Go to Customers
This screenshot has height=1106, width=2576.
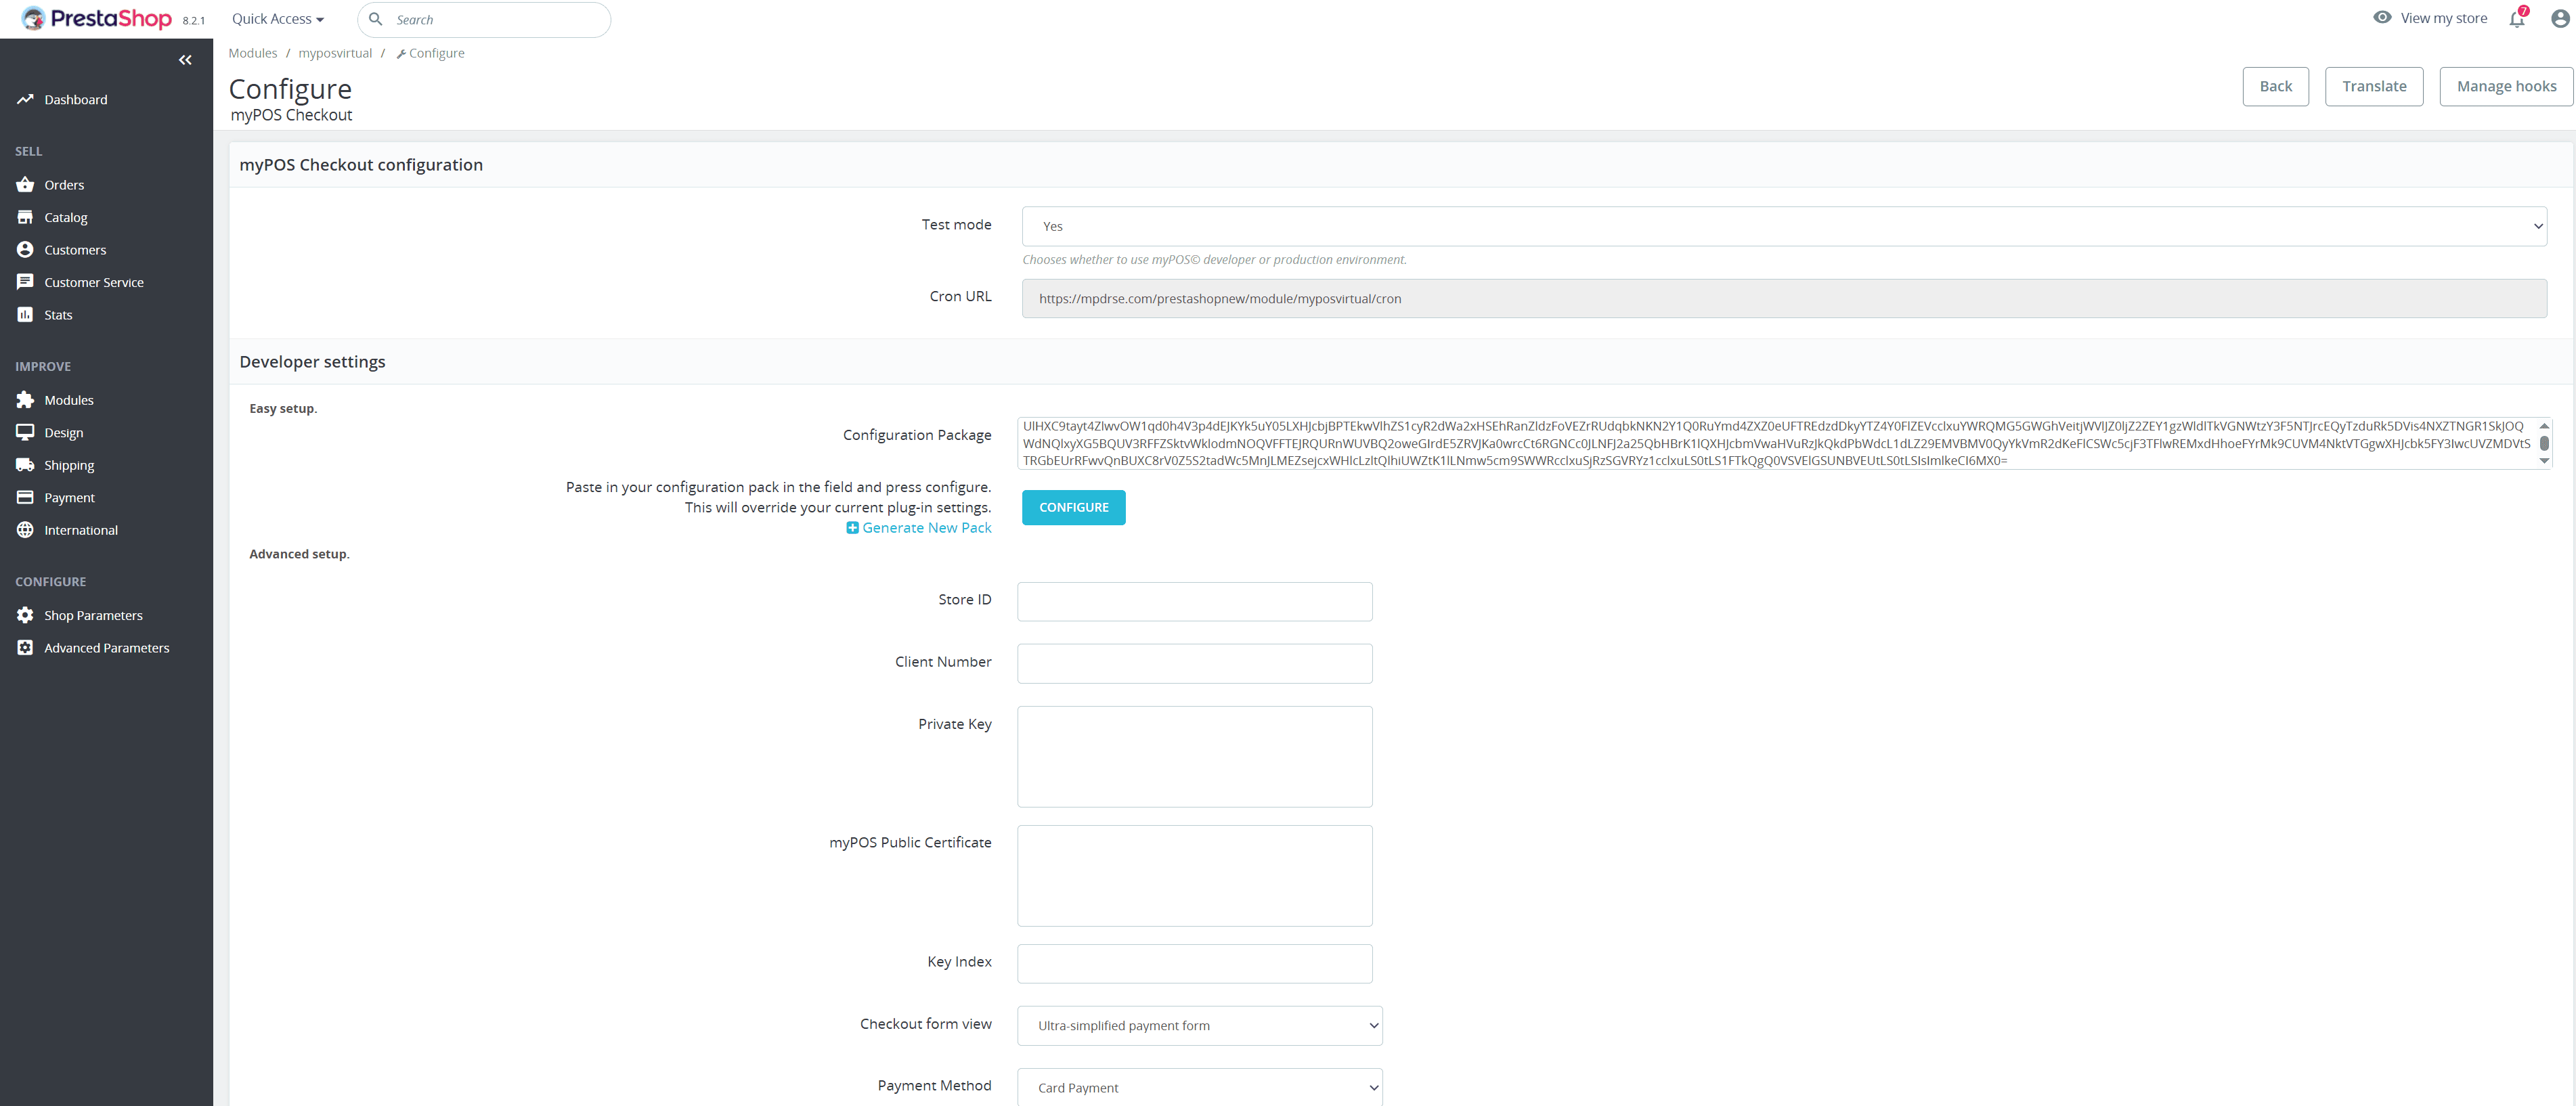pos(75,249)
